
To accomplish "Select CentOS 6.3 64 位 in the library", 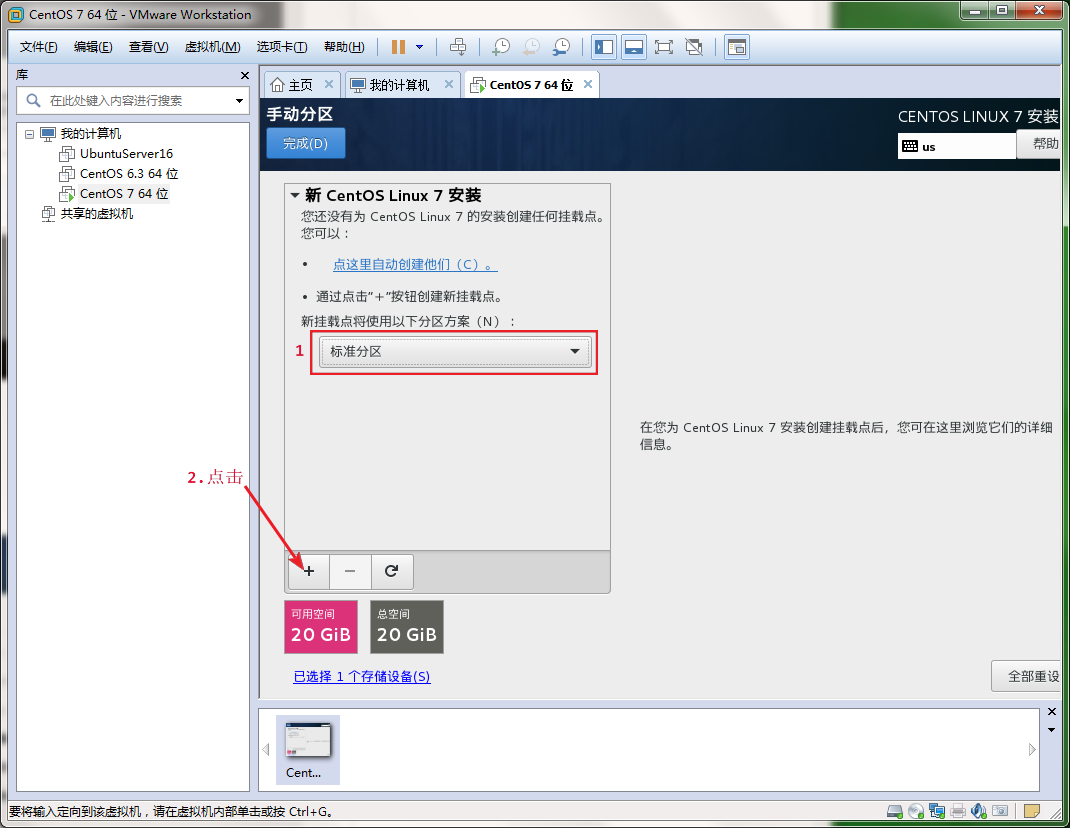I will click(129, 173).
